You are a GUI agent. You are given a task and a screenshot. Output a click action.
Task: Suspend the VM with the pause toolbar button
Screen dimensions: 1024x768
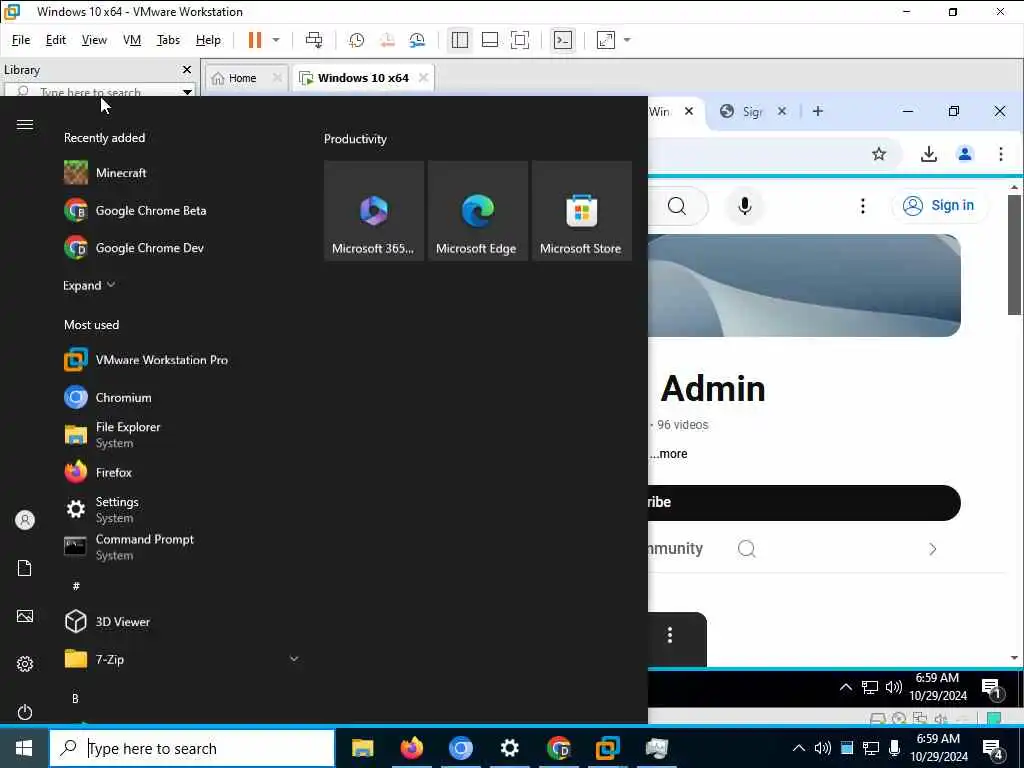pos(255,40)
